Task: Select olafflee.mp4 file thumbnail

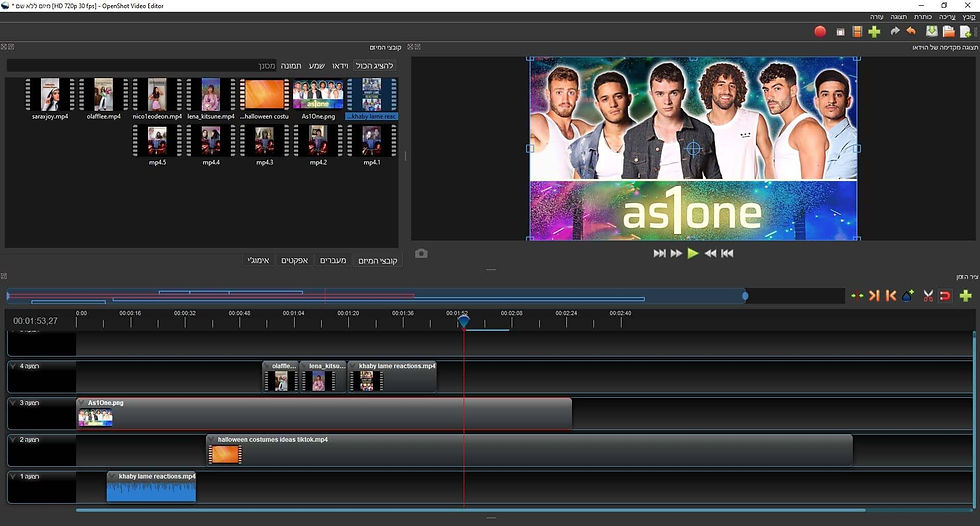Action: 104,94
